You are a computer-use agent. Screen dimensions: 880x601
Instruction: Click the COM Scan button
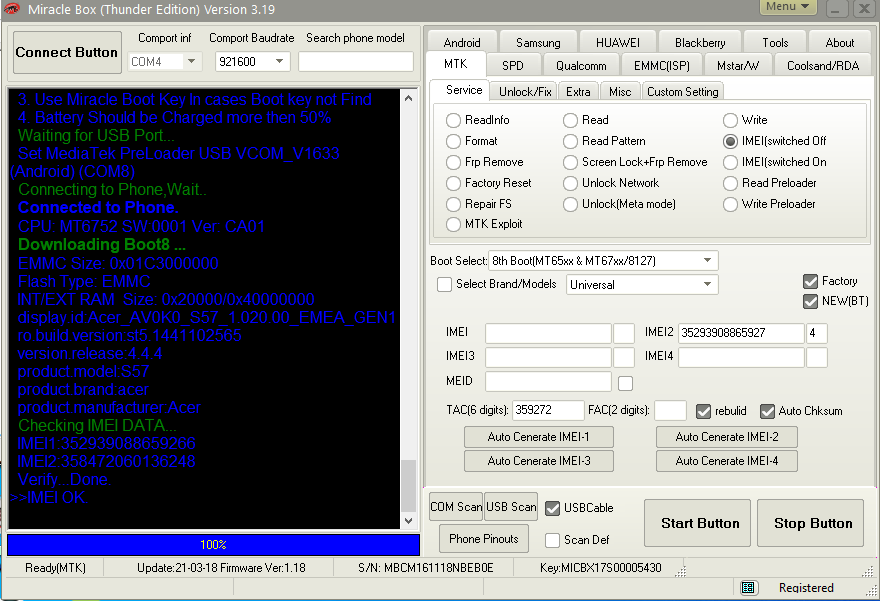[x=456, y=507]
